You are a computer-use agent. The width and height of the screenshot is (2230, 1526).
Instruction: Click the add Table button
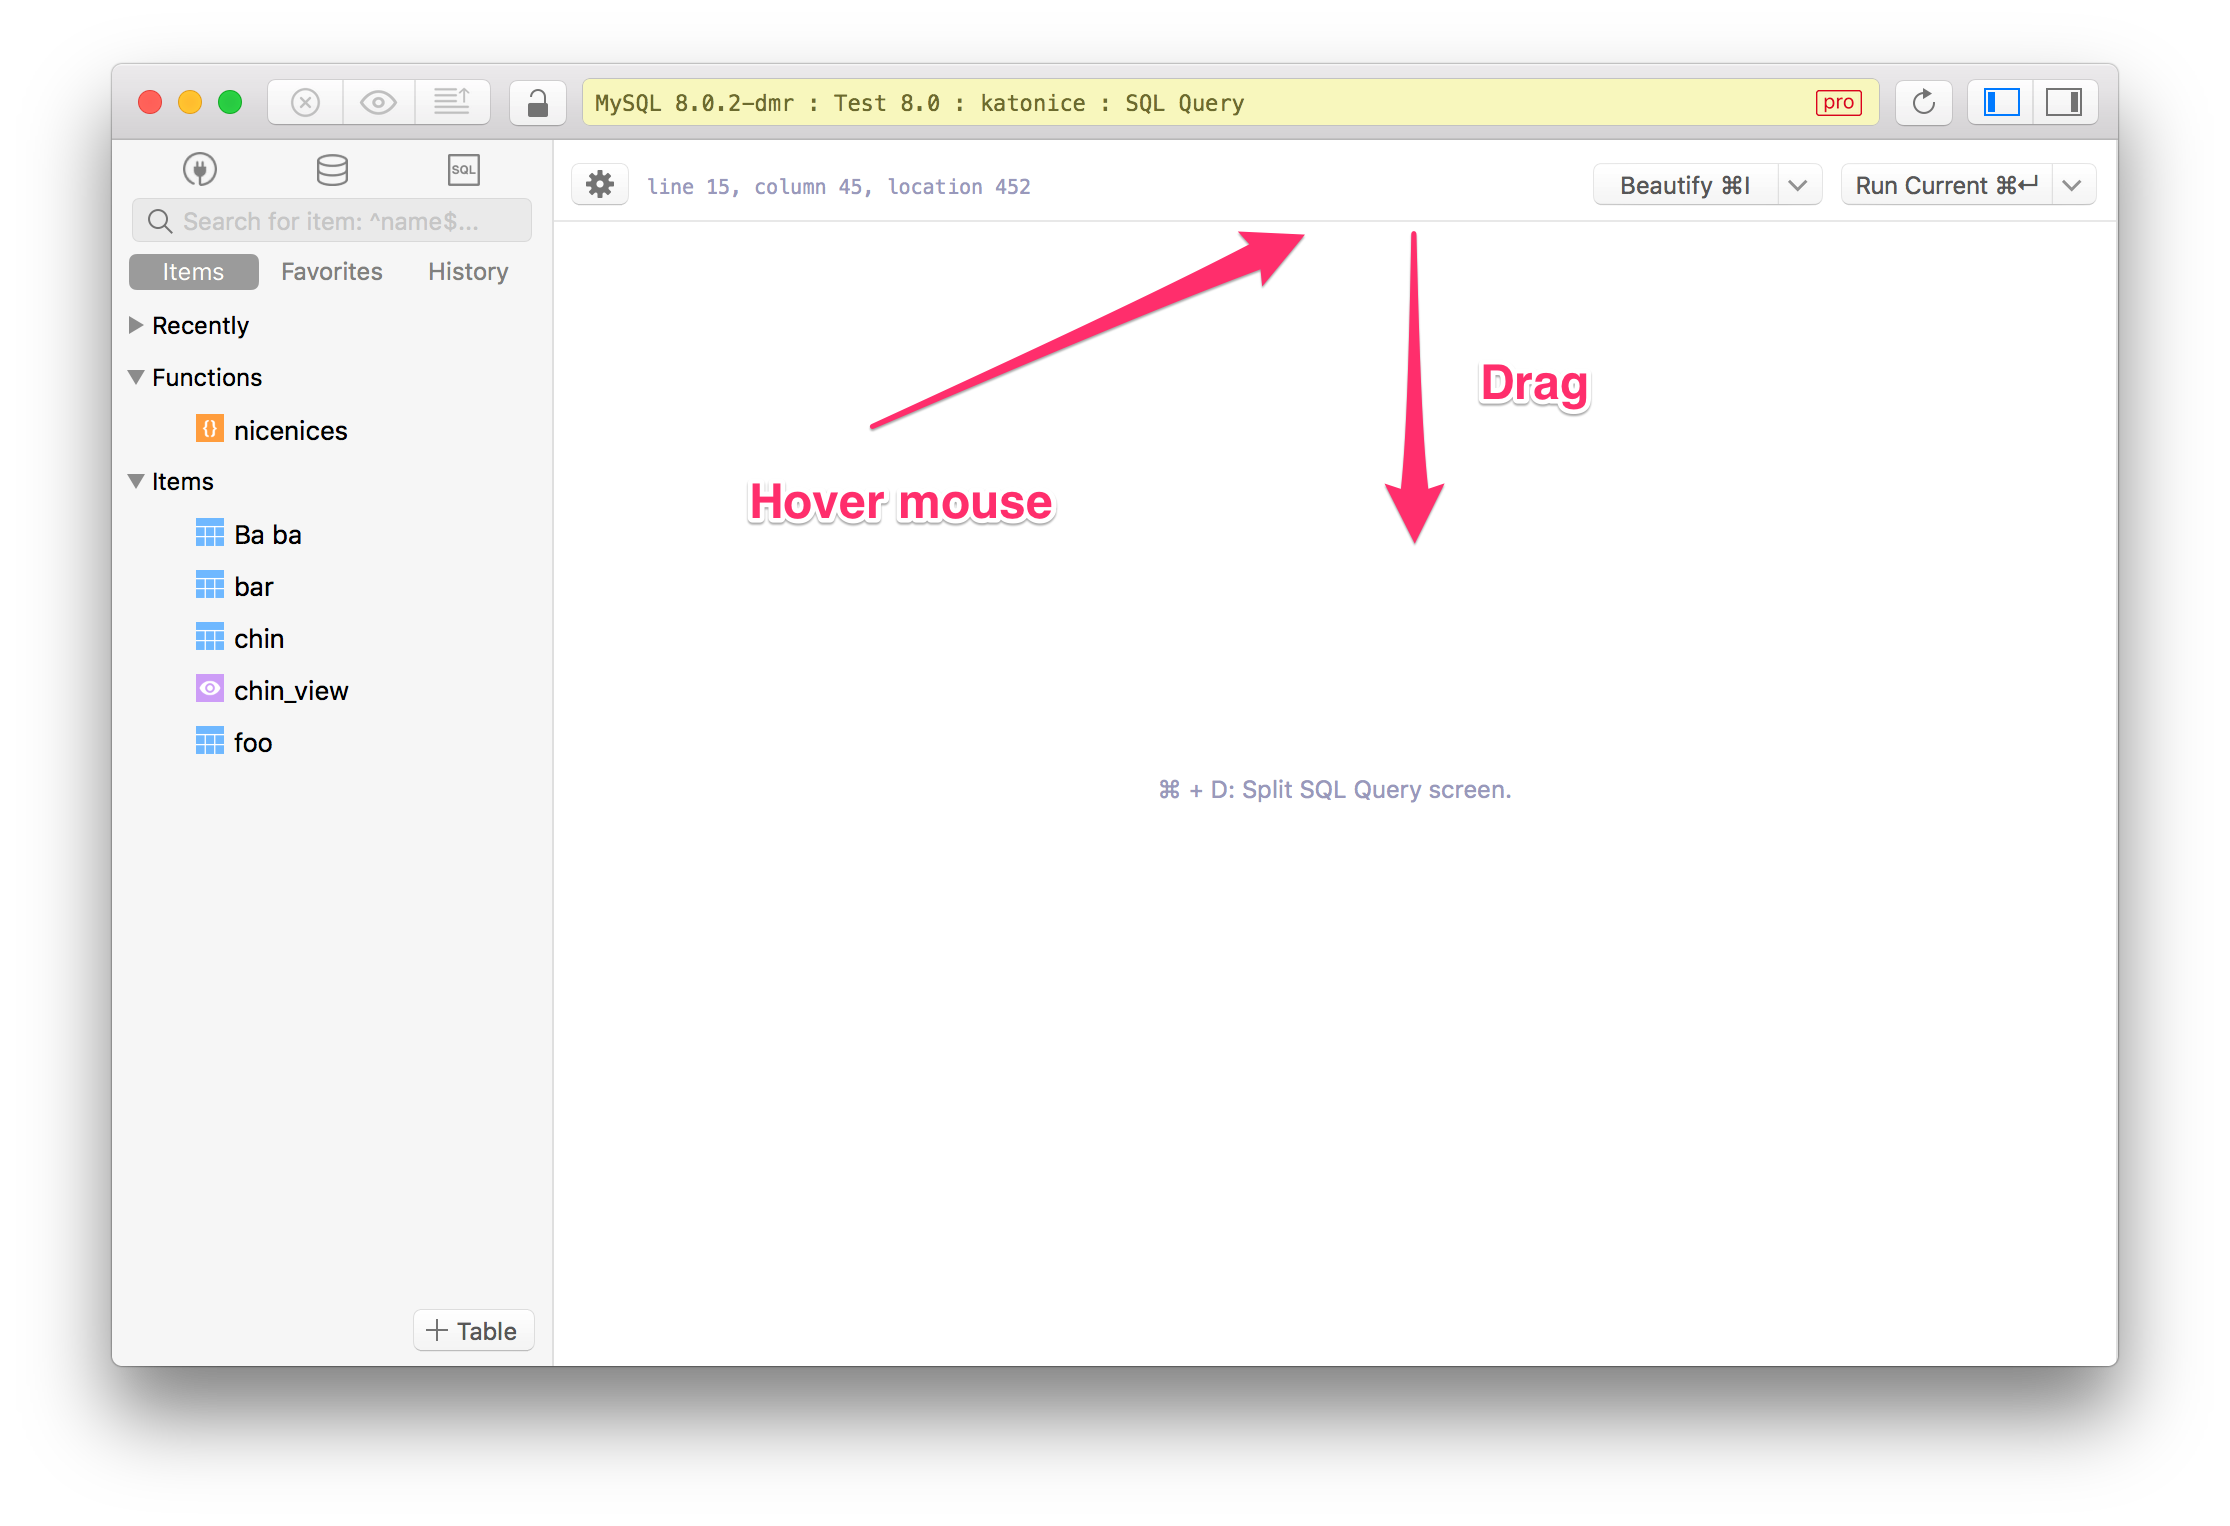473,1331
